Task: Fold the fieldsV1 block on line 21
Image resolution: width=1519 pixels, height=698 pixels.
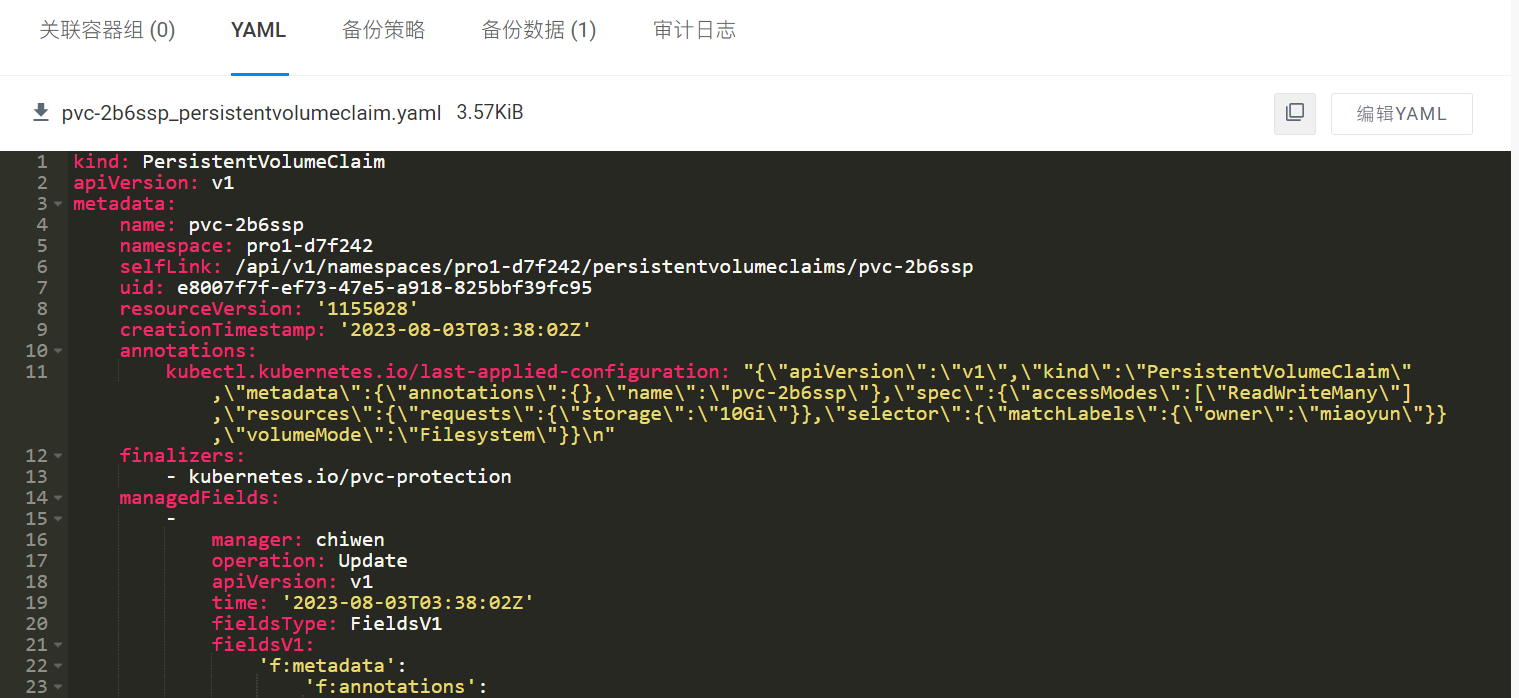Action: [58, 645]
